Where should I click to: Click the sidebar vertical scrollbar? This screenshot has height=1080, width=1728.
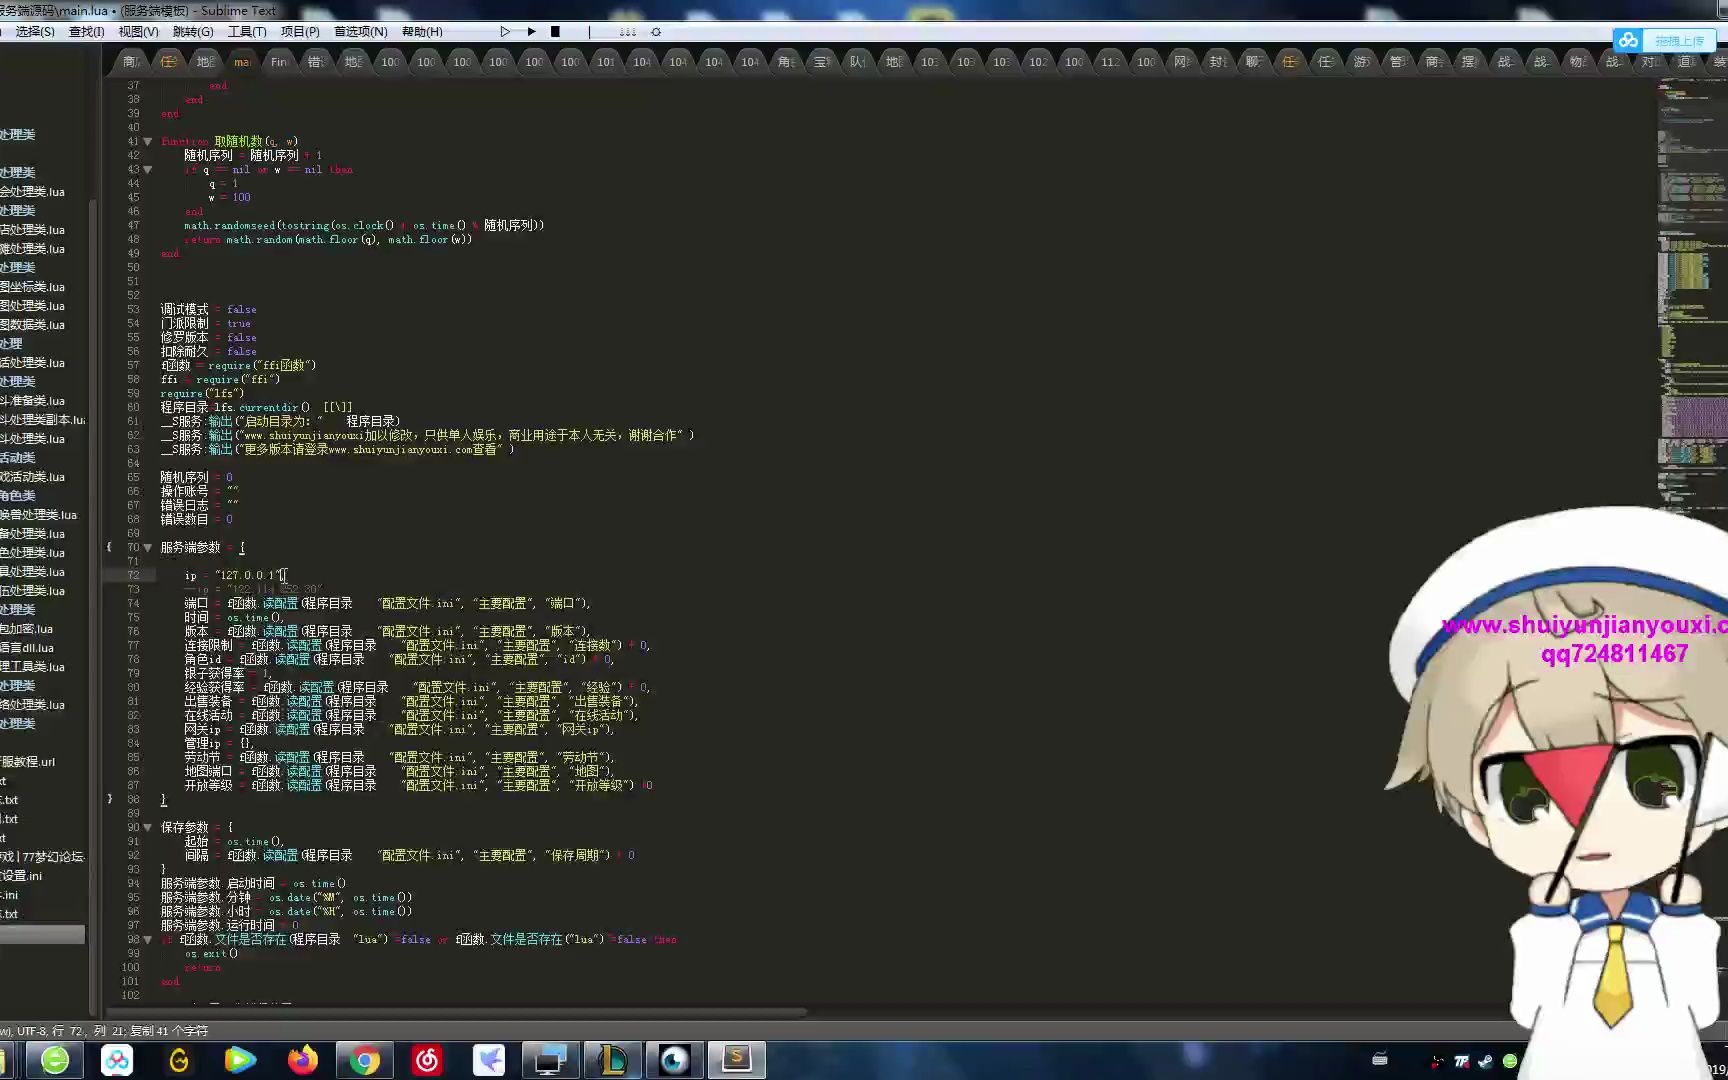pyautogui.click(x=93, y=606)
